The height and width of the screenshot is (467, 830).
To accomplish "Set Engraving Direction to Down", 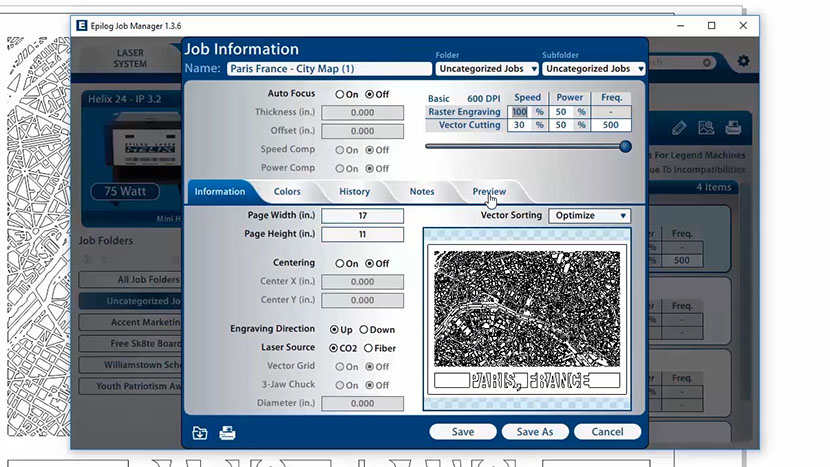I will [364, 330].
